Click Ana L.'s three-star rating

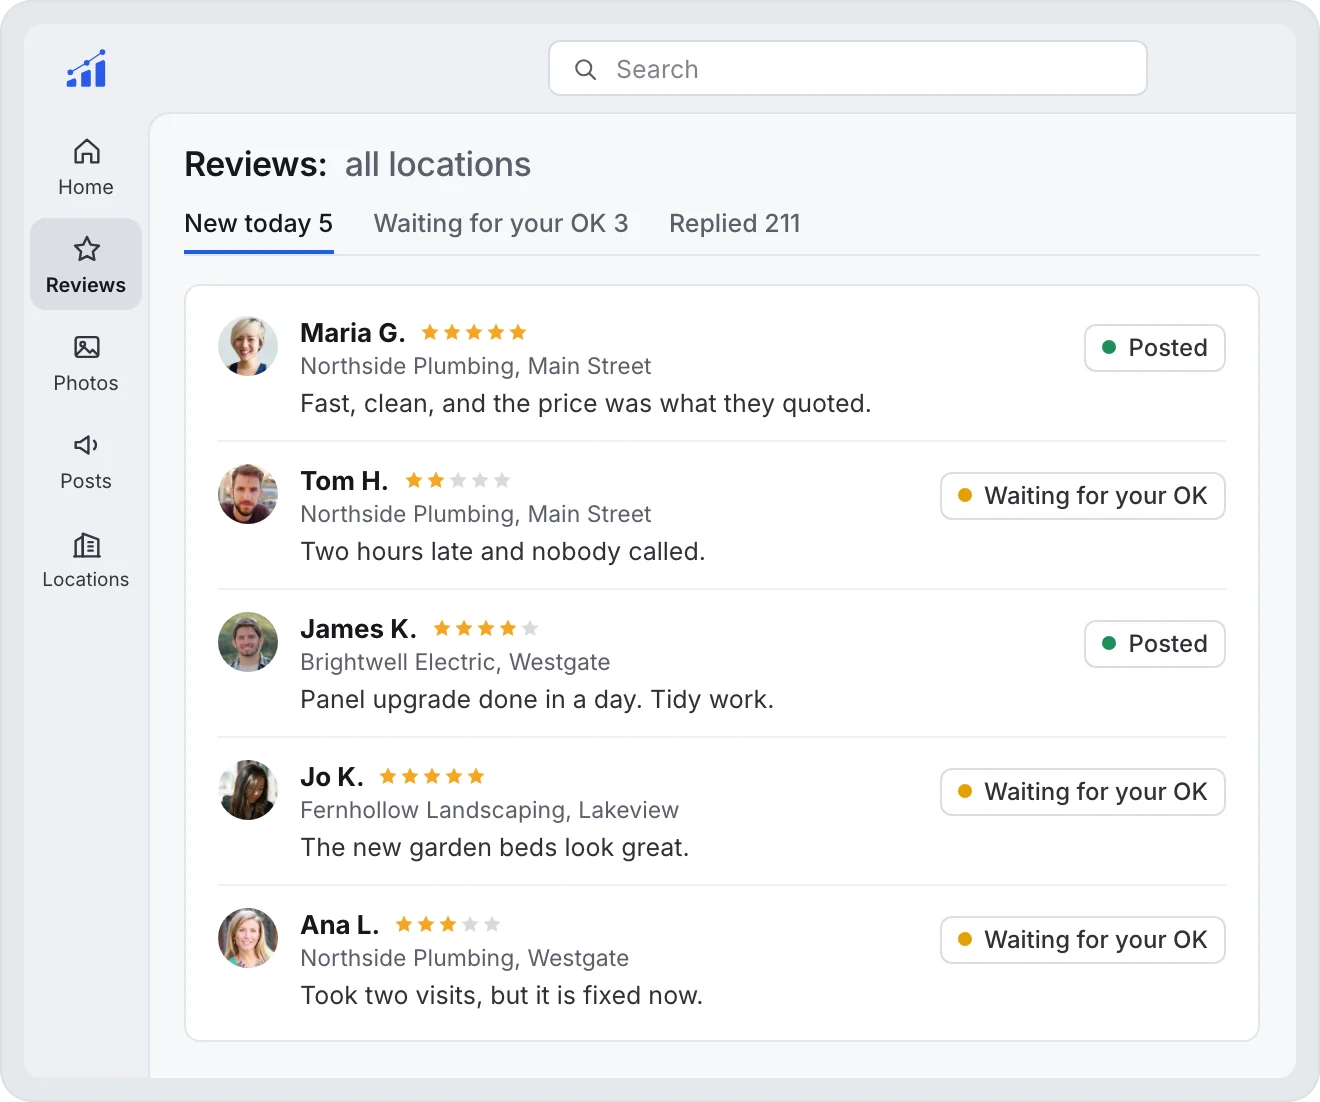[x=448, y=924]
